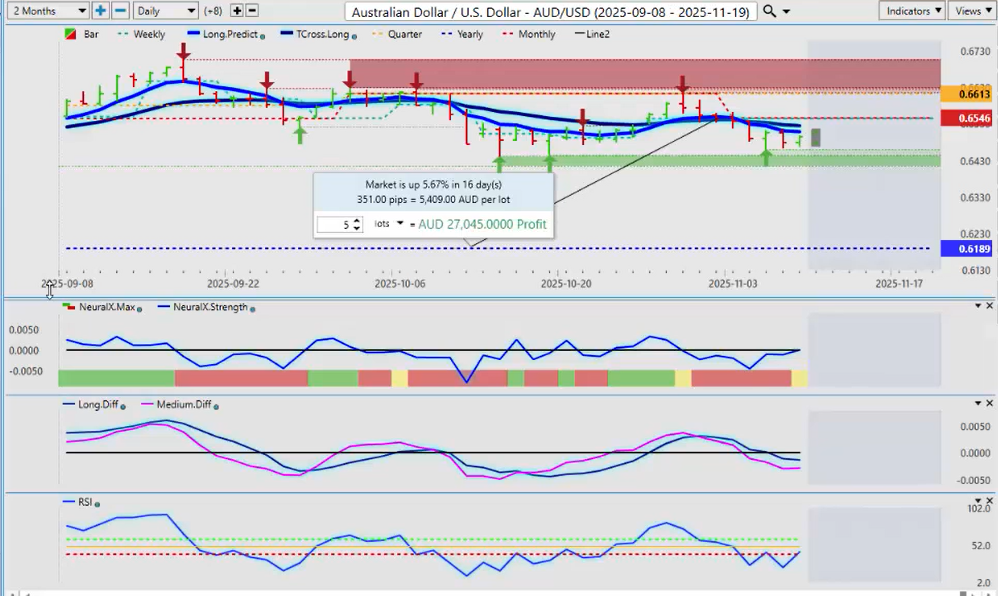This screenshot has width=998, height=596.
Task: Open the Views menu
Action: tap(971, 11)
